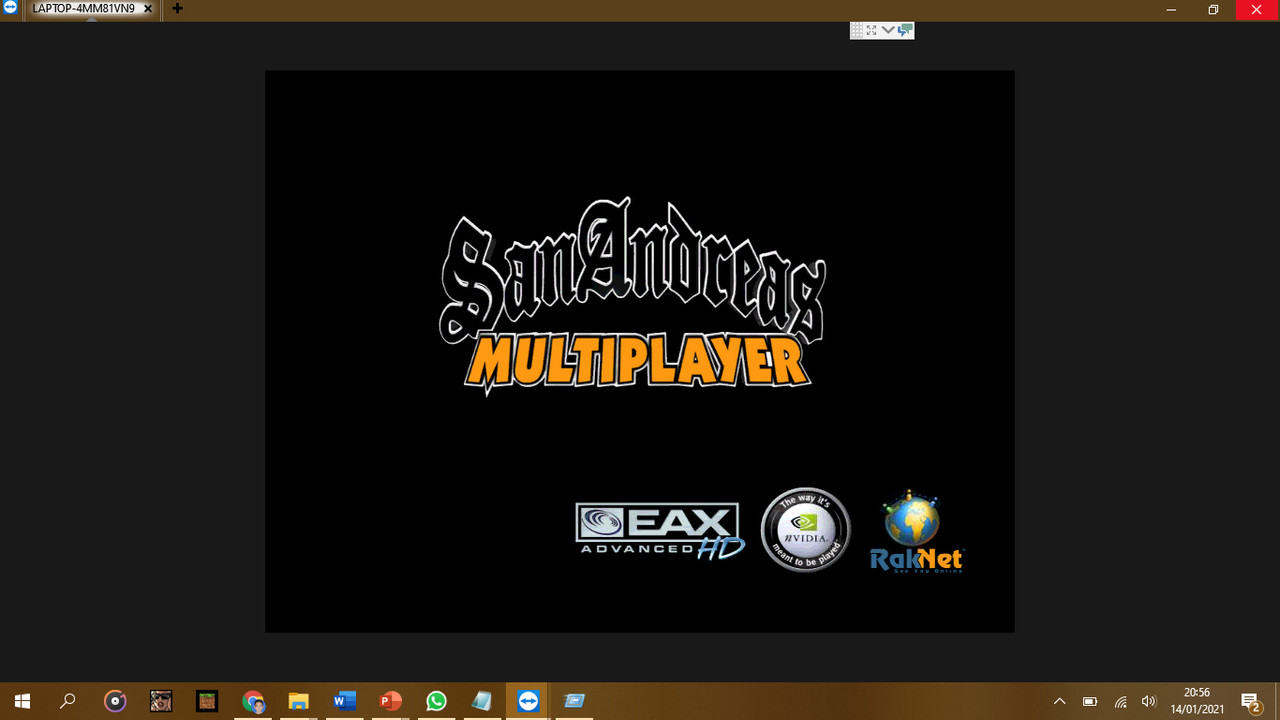Open the blue window app taskbar icon
1280x720 pixels.
(x=574, y=701)
